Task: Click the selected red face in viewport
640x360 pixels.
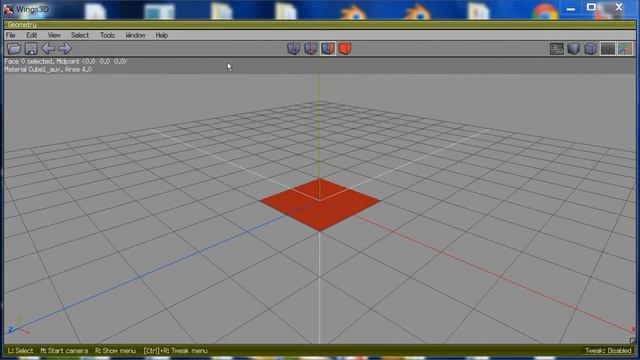Action: coord(320,204)
